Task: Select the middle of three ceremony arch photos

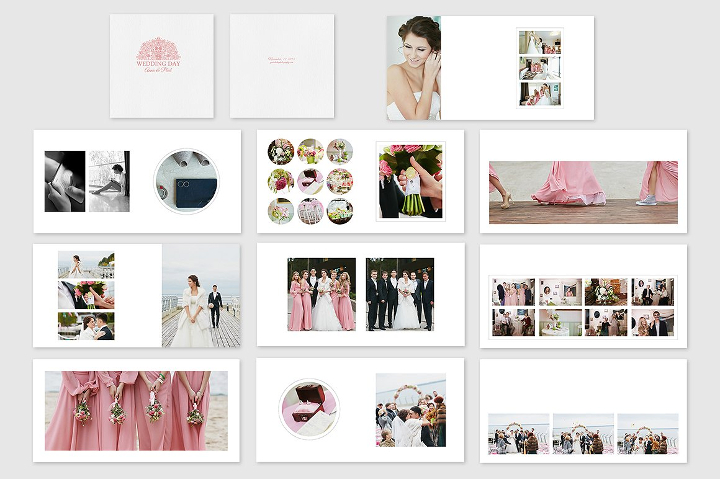Action: click(583, 434)
